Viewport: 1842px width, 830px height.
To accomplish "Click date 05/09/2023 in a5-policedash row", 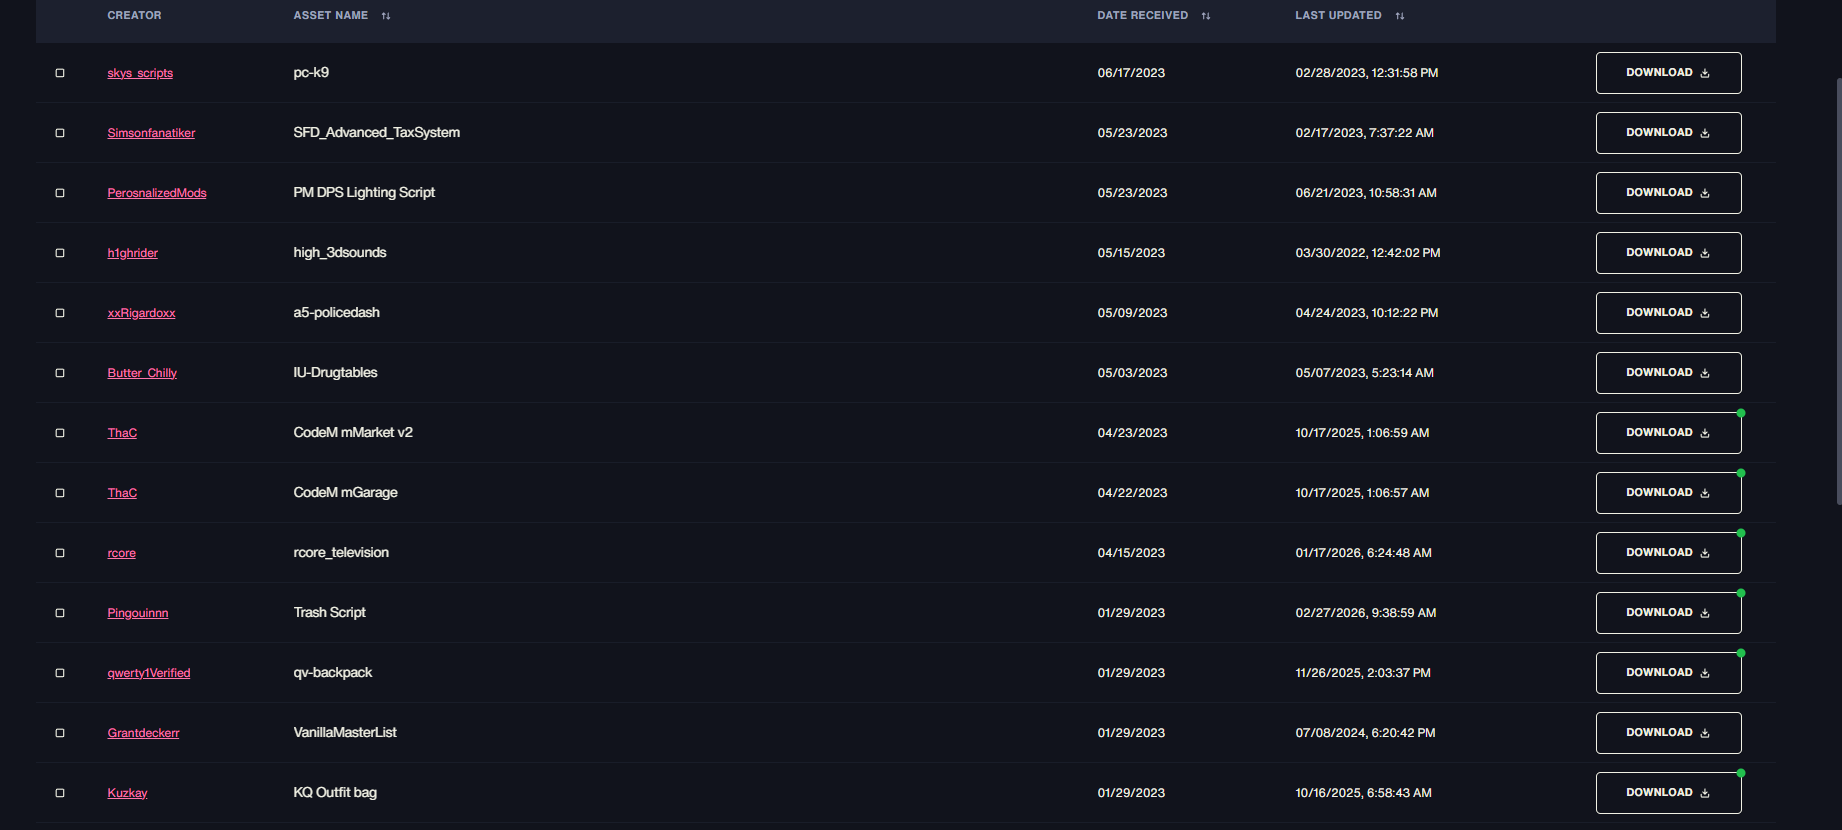I will (x=1132, y=313).
